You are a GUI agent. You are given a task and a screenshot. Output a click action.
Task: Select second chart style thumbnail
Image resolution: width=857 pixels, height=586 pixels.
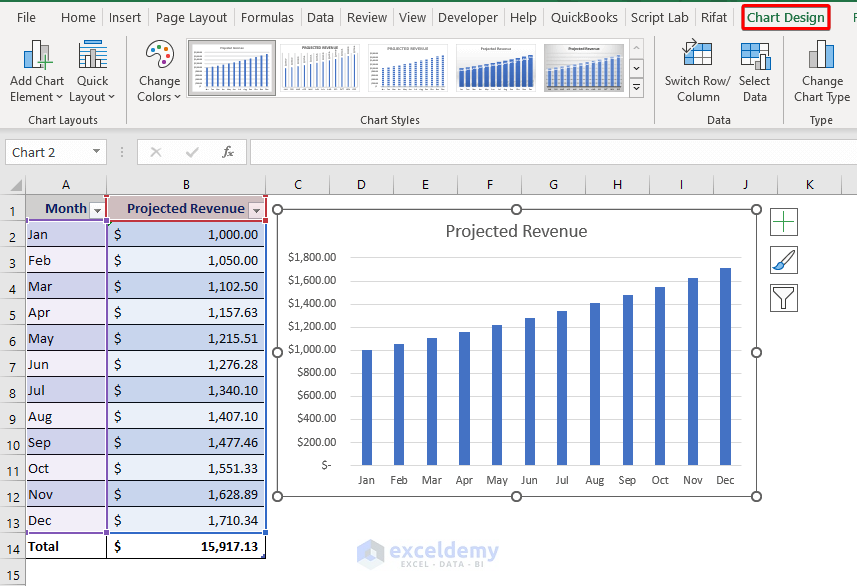(x=320, y=68)
